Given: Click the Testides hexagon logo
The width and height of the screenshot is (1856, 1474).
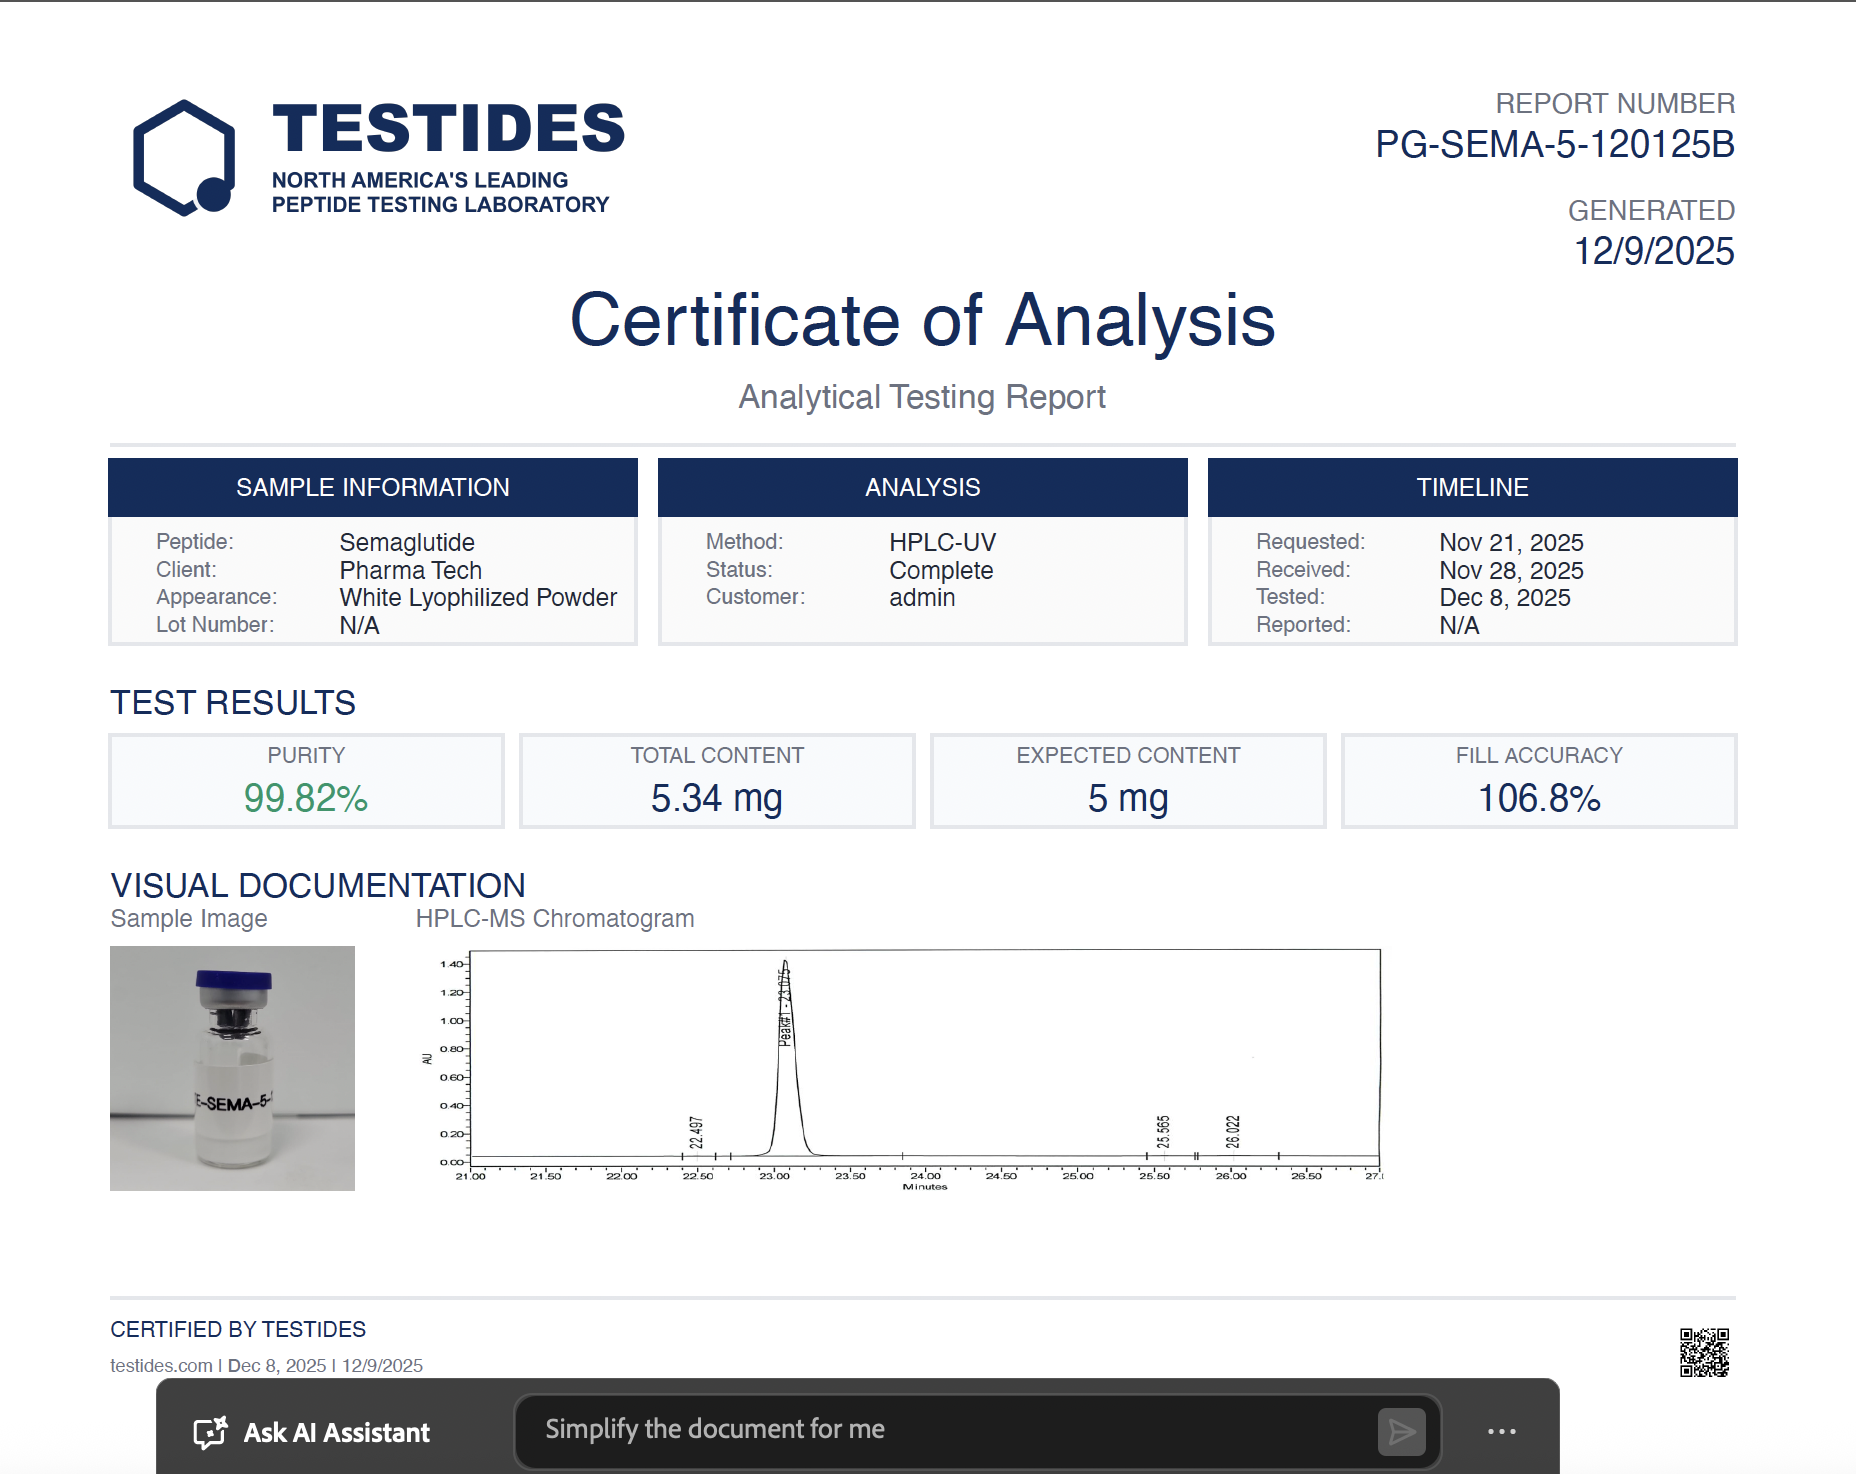Looking at the screenshot, I should (x=185, y=158).
